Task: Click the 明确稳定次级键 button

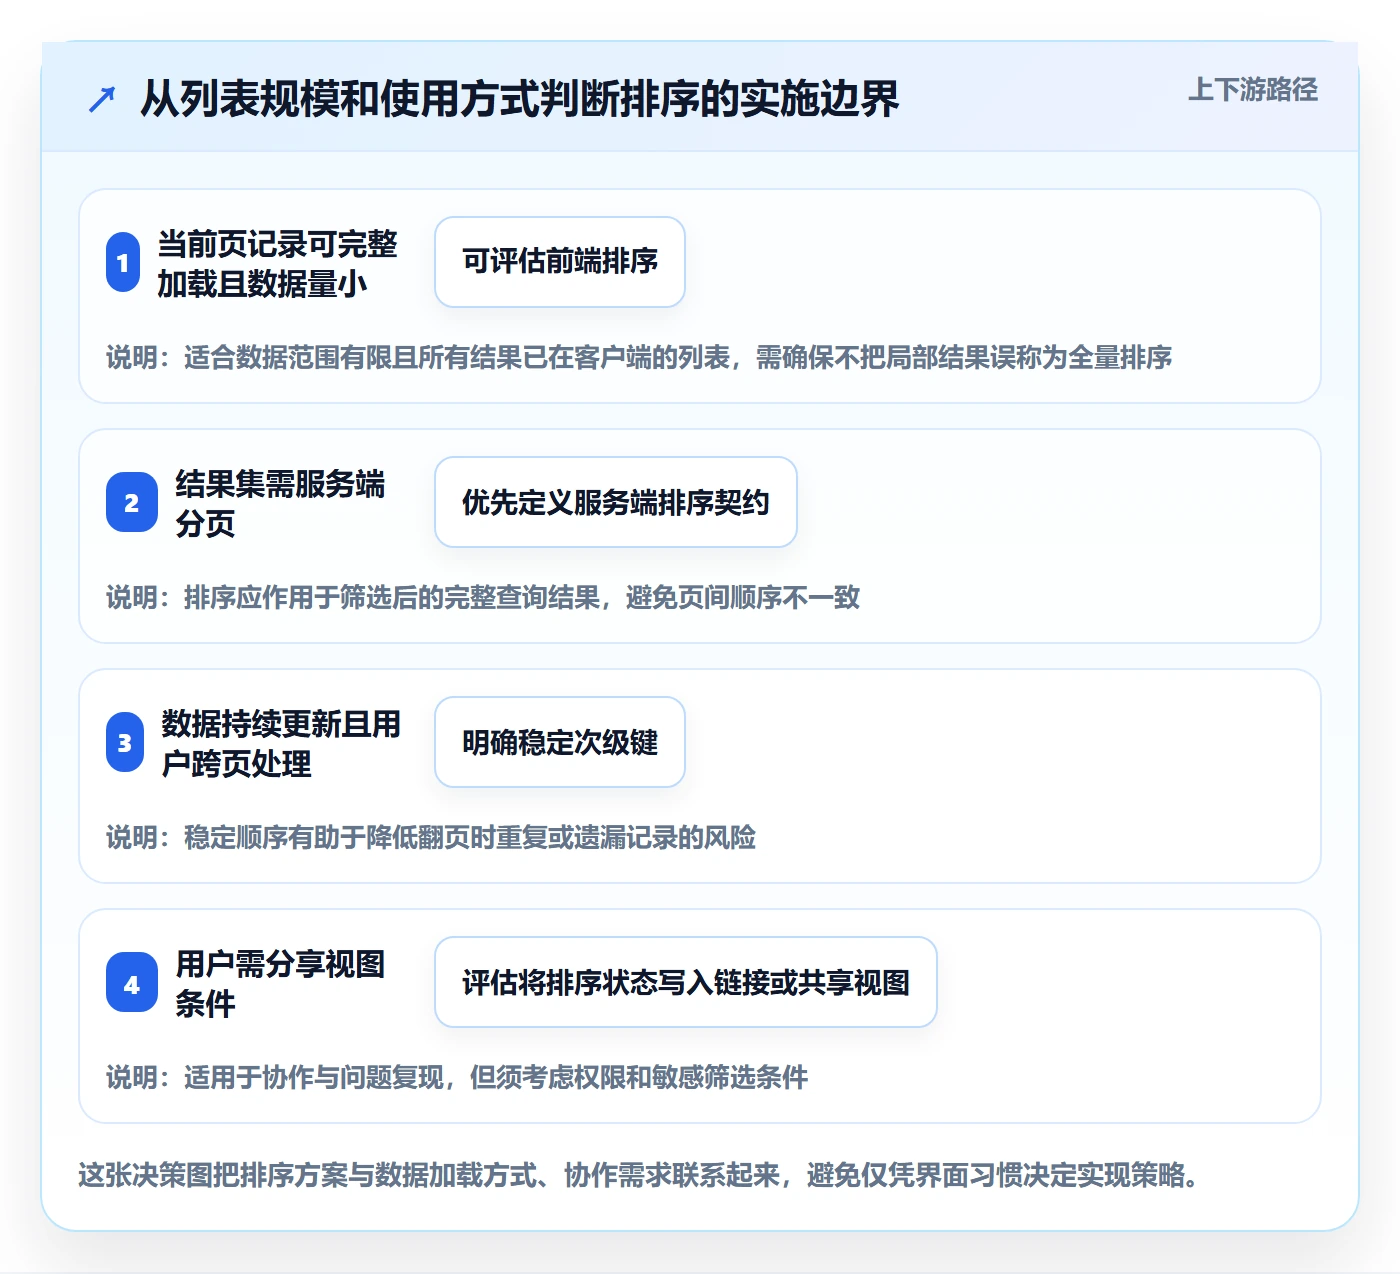Action: pyautogui.click(x=560, y=742)
